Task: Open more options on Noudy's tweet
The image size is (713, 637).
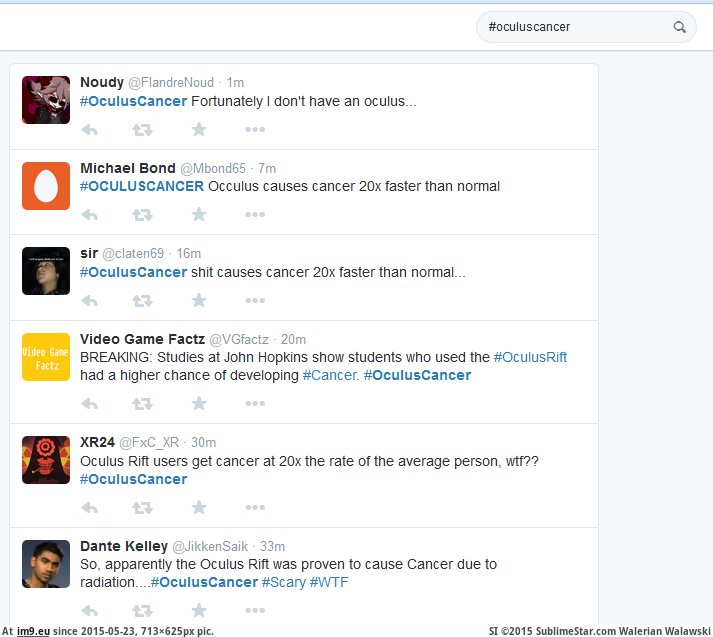Action: (255, 130)
